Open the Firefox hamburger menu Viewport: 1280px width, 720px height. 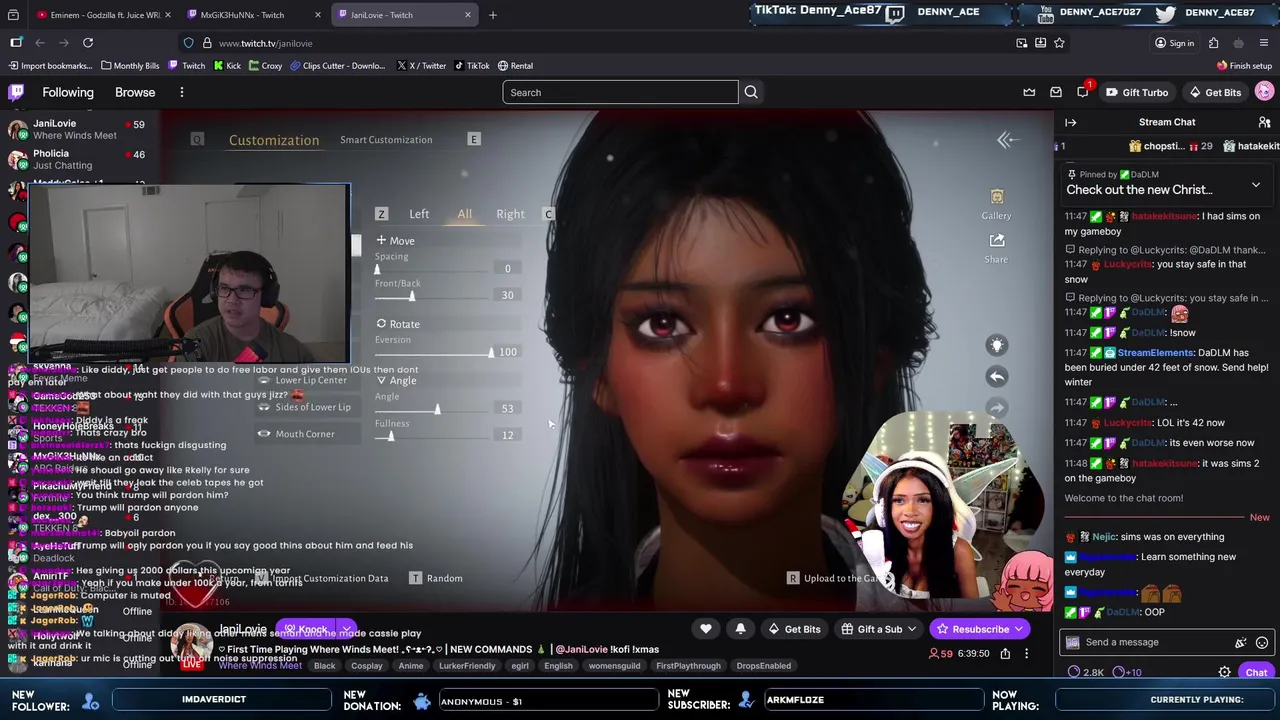click(x=1264, y=43)
